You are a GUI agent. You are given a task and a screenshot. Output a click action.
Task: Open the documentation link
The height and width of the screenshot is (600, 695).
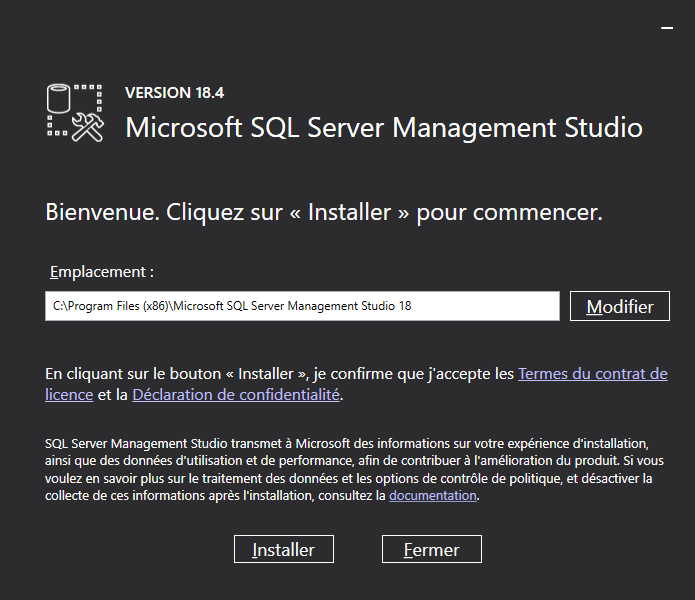tap(433, 495)
